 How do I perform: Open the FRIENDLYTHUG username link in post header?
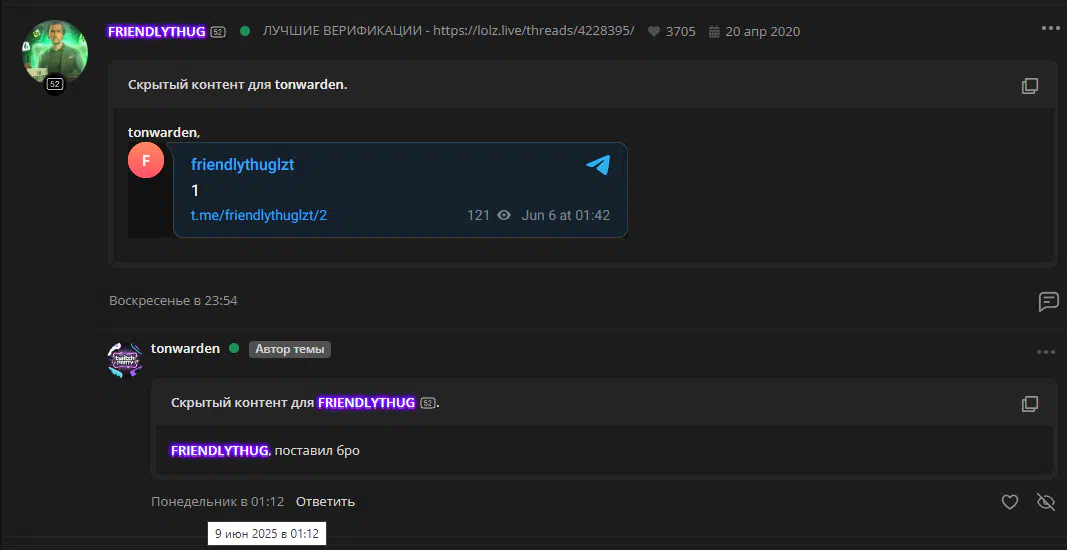click(157, 31)
